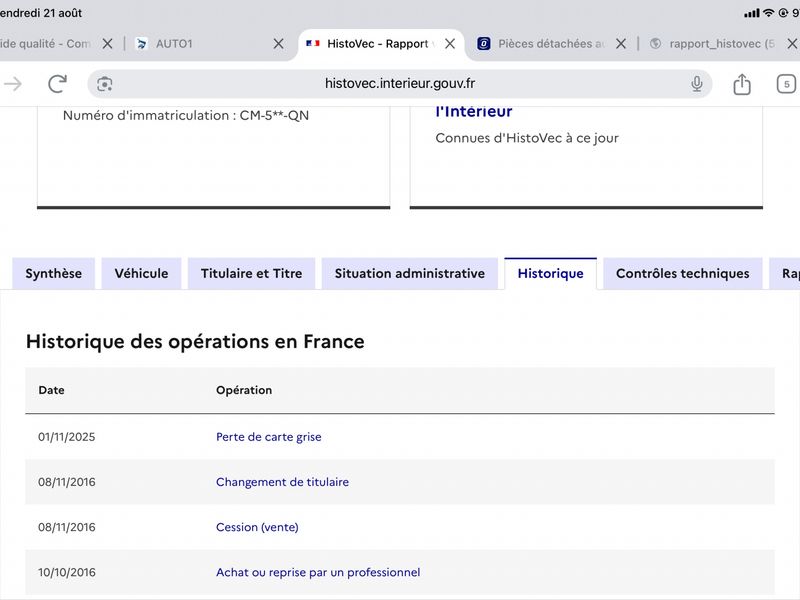The image size is (800, 600).
Task: Close the Pièces détachées tab
Action: (x=620, y=44)
